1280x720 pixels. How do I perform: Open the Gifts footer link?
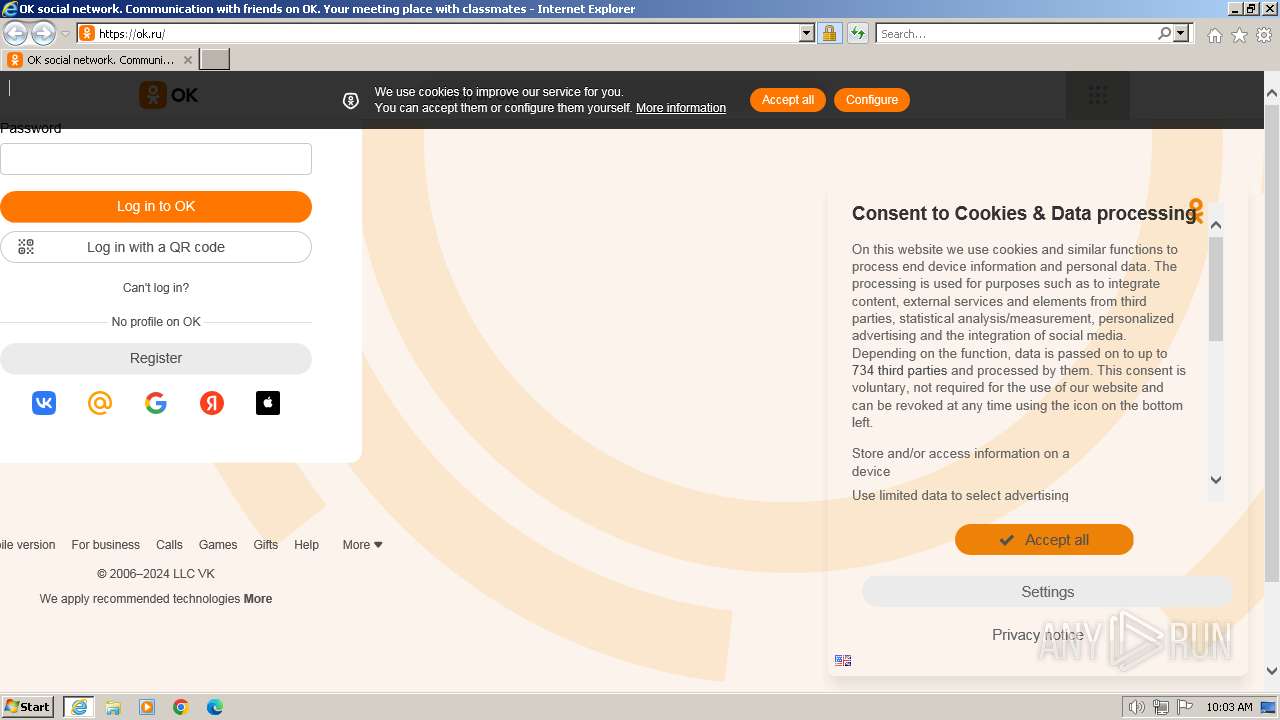265,545
